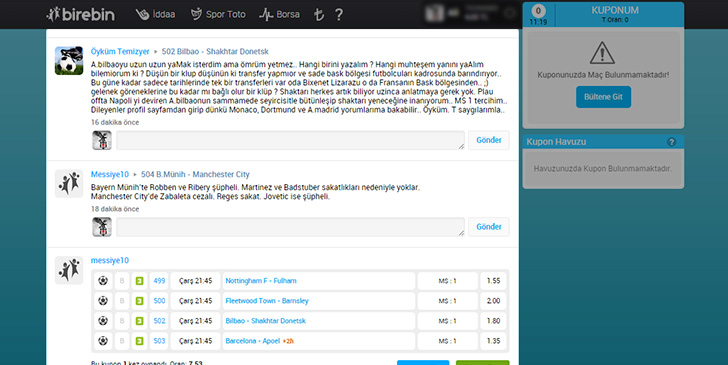Click the Kupon Havuzu help icon
The height and width of the screenshot is (365, 728).
click(671, 142)
